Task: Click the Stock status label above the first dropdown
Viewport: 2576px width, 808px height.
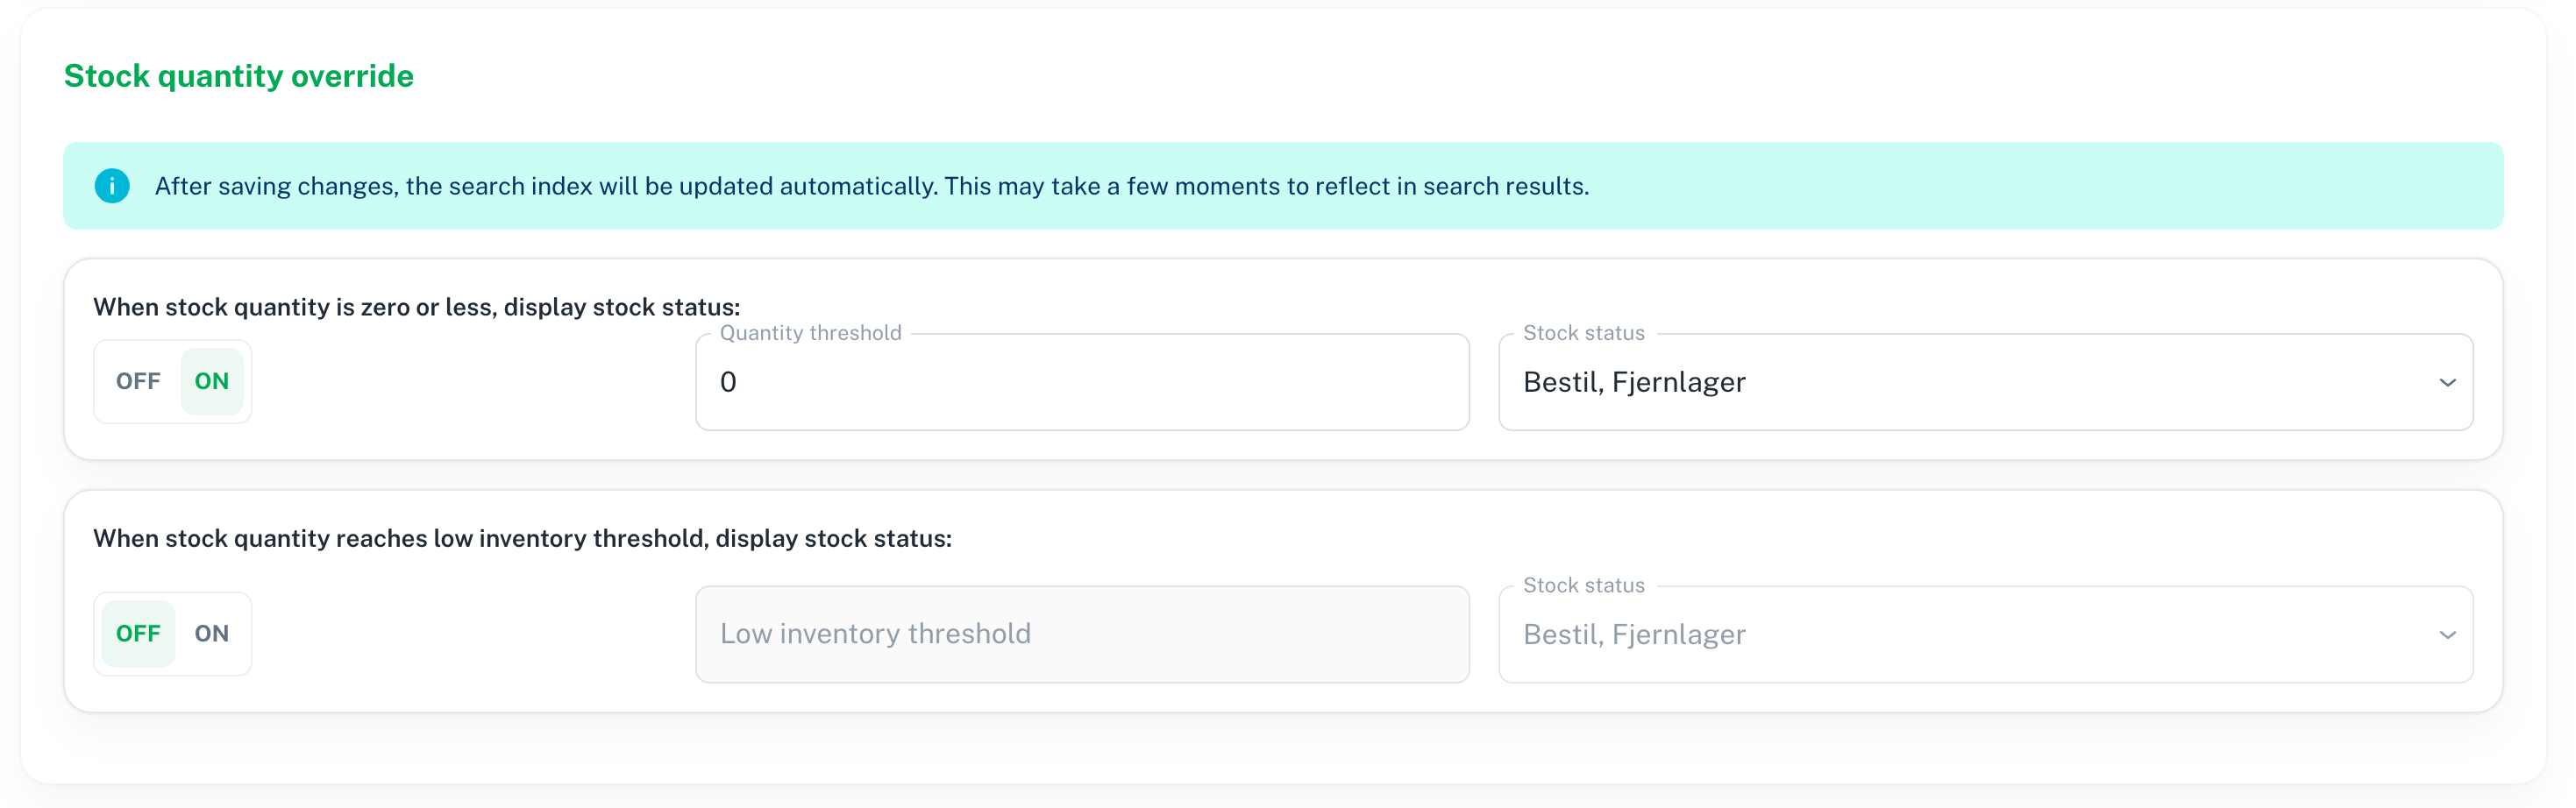Action: (1584, 333)
